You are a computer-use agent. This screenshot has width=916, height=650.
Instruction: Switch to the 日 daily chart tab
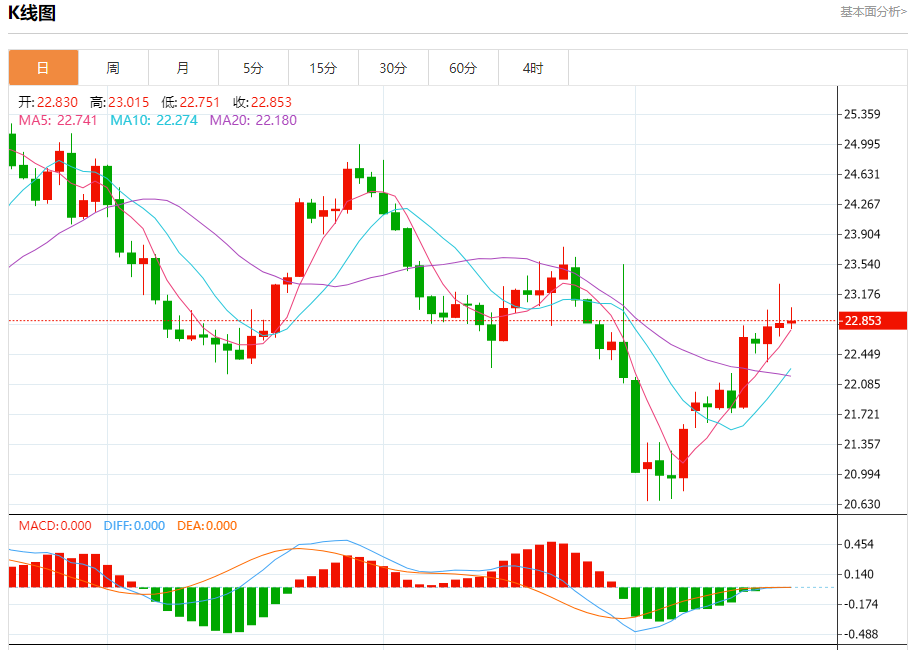click(43, 68)
